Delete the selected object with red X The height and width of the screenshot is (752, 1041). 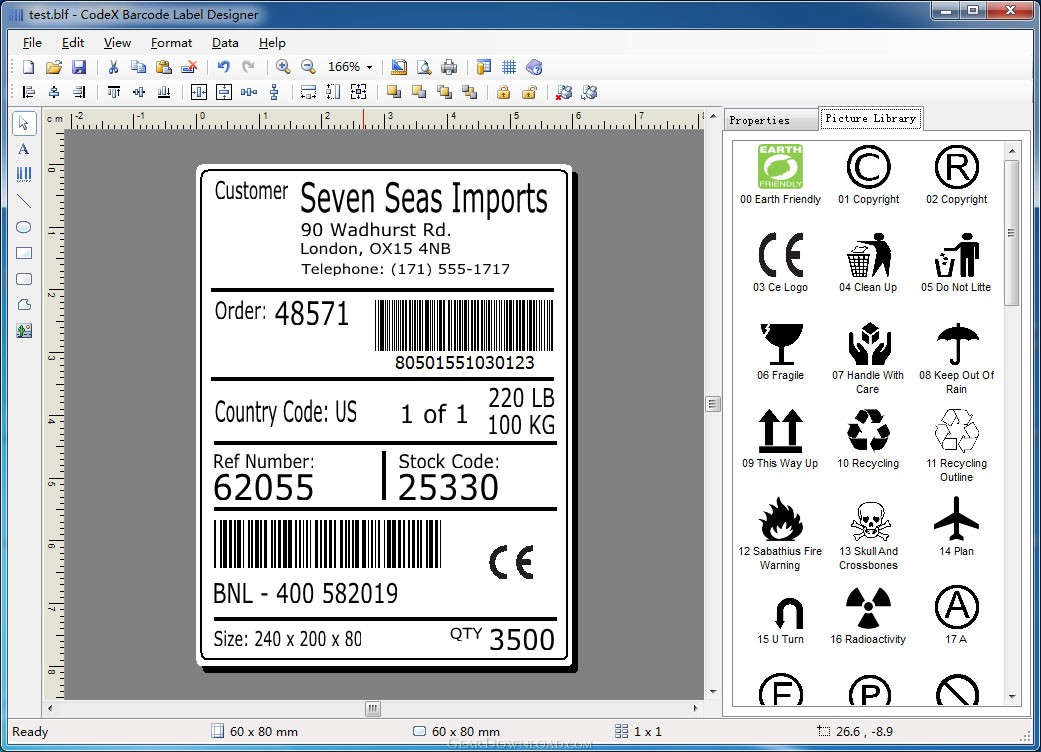pos(189,67)
